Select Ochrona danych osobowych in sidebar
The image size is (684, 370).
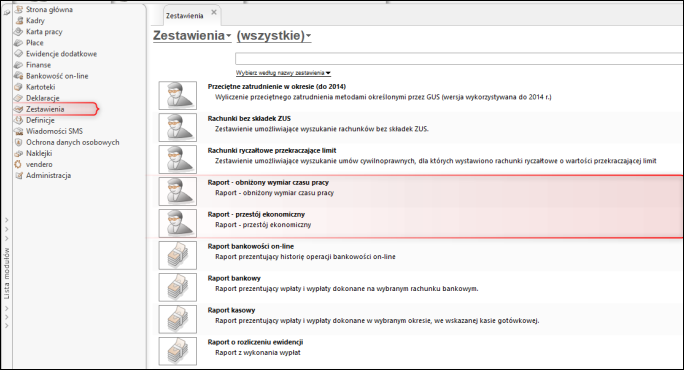pos(72,142)
